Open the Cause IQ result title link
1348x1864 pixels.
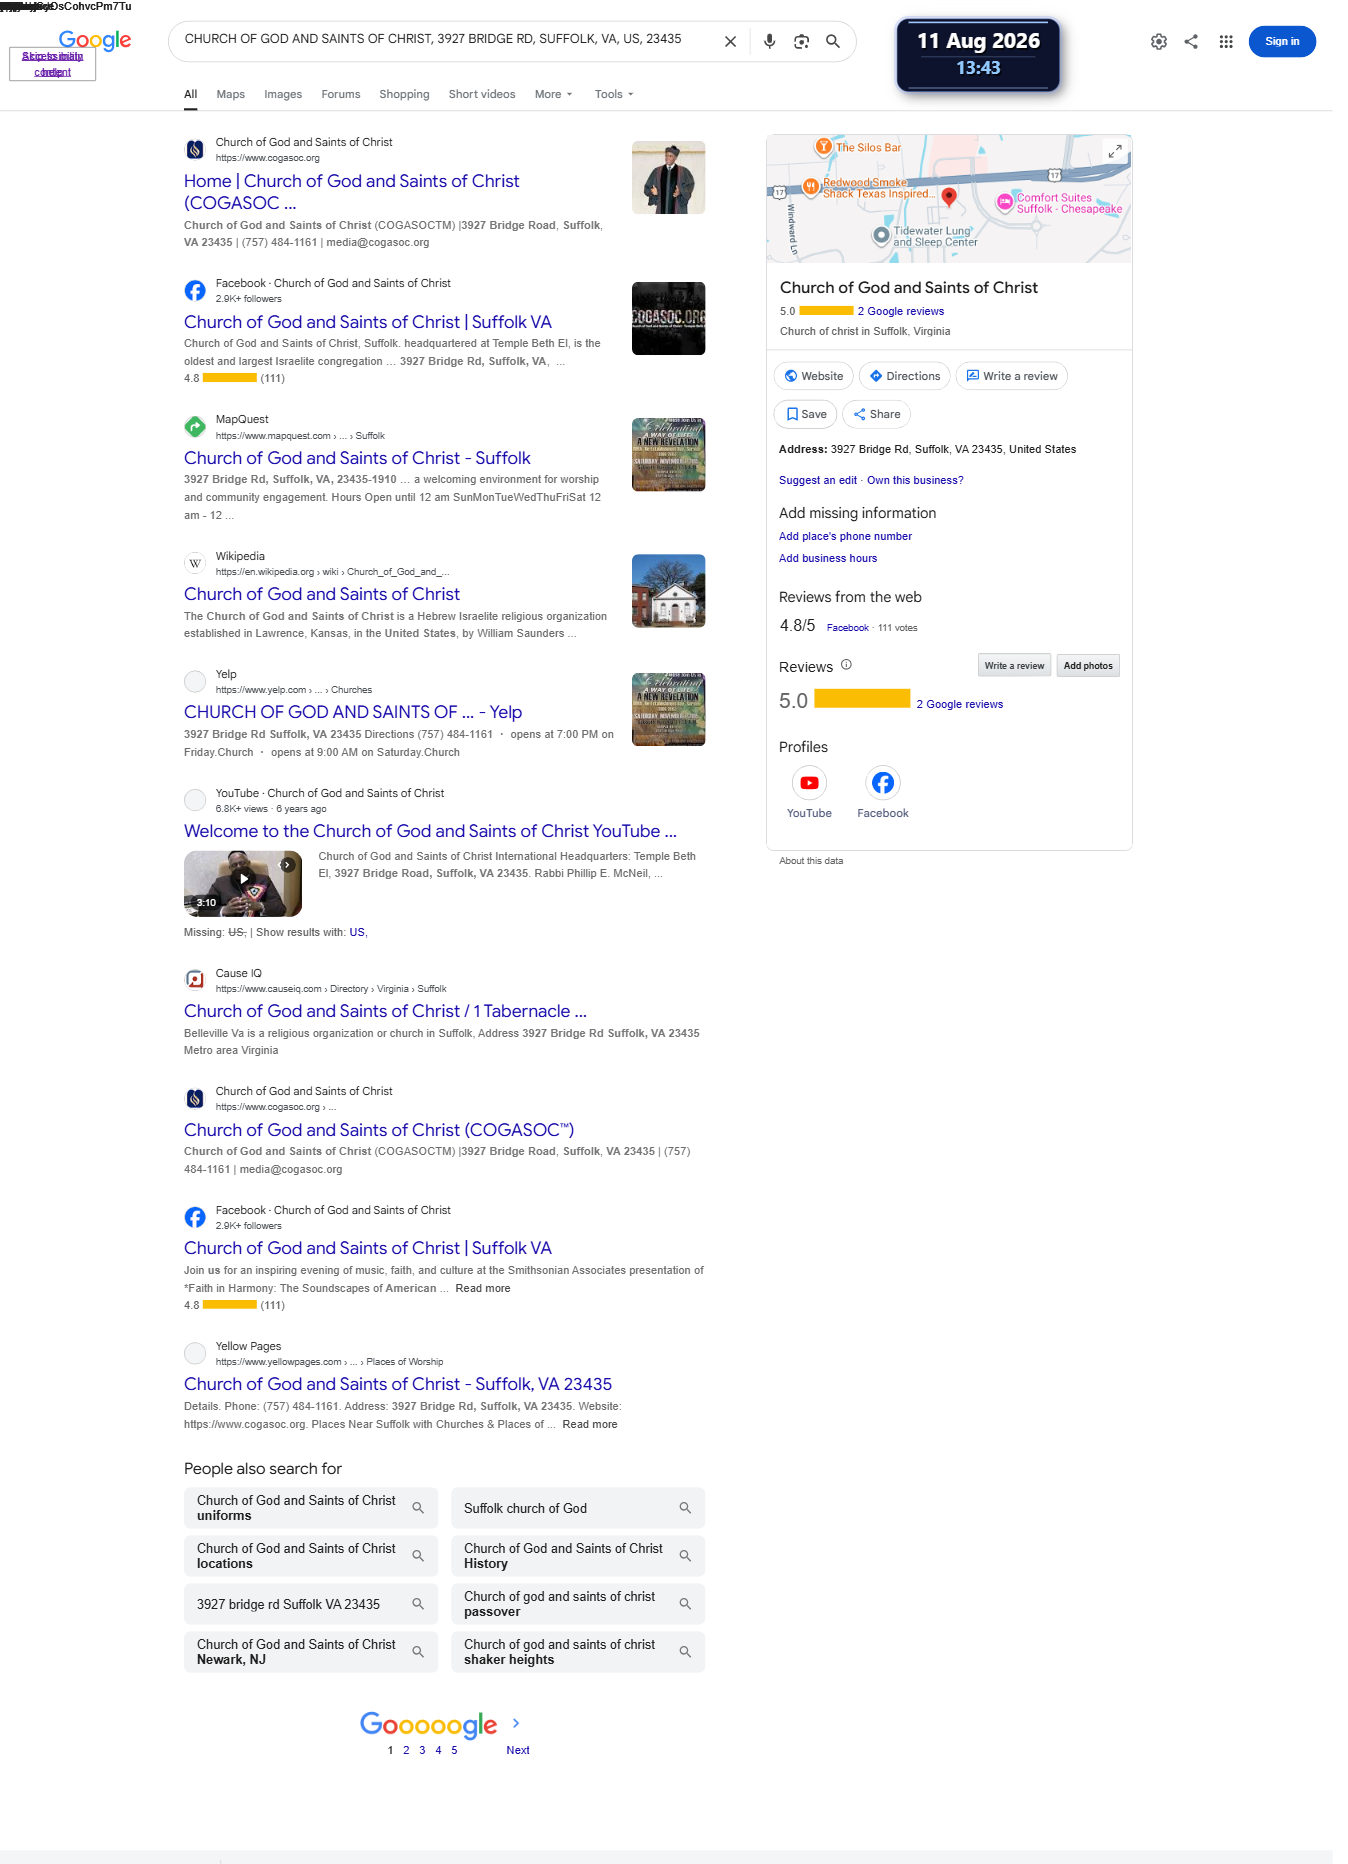point(385,1011)
